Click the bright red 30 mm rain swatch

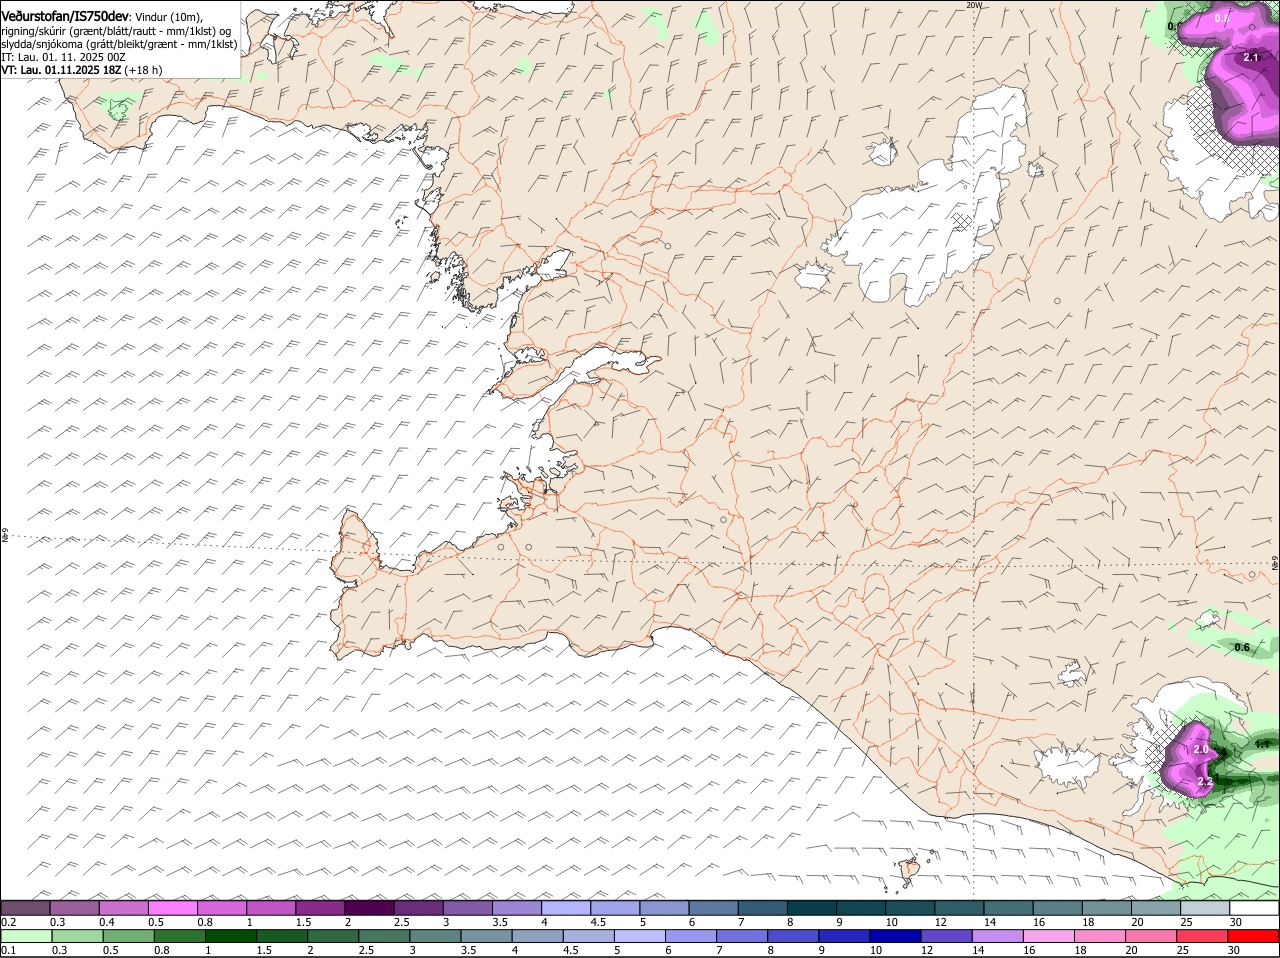[1255, 936]
